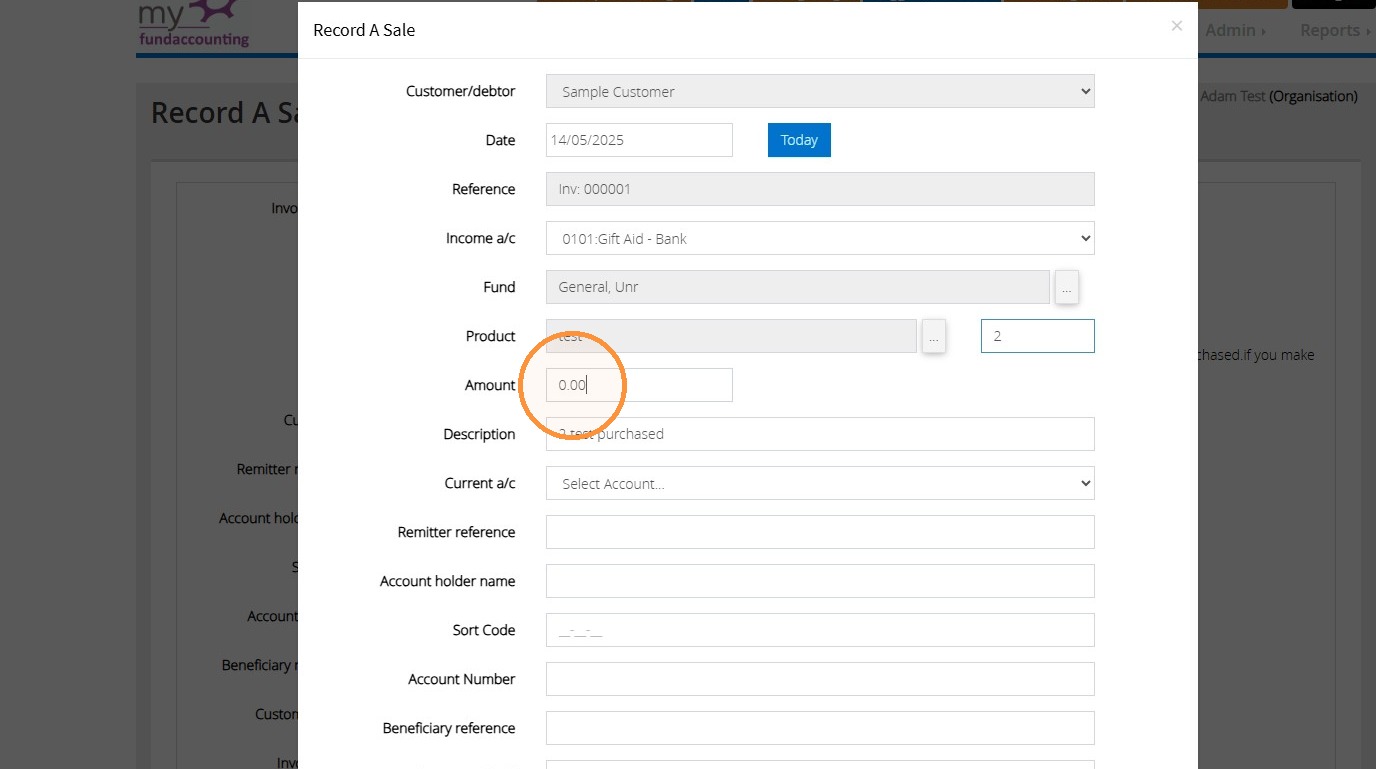
Task: Click the Today button
Action: 799,140
